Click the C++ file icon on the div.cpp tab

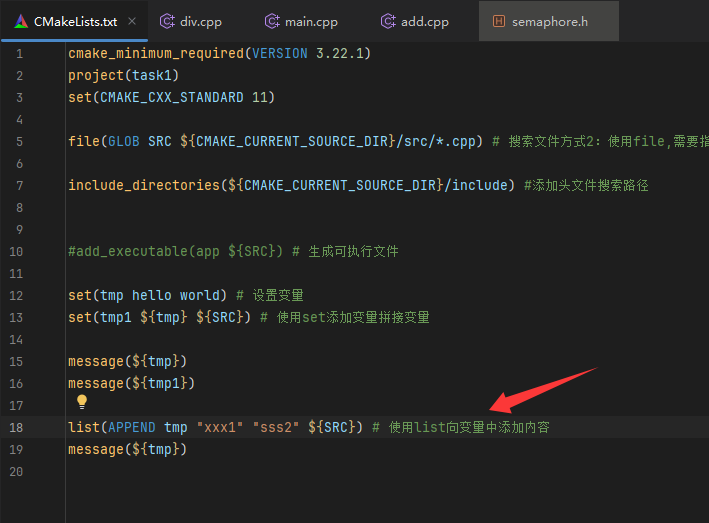coord(166,21)
